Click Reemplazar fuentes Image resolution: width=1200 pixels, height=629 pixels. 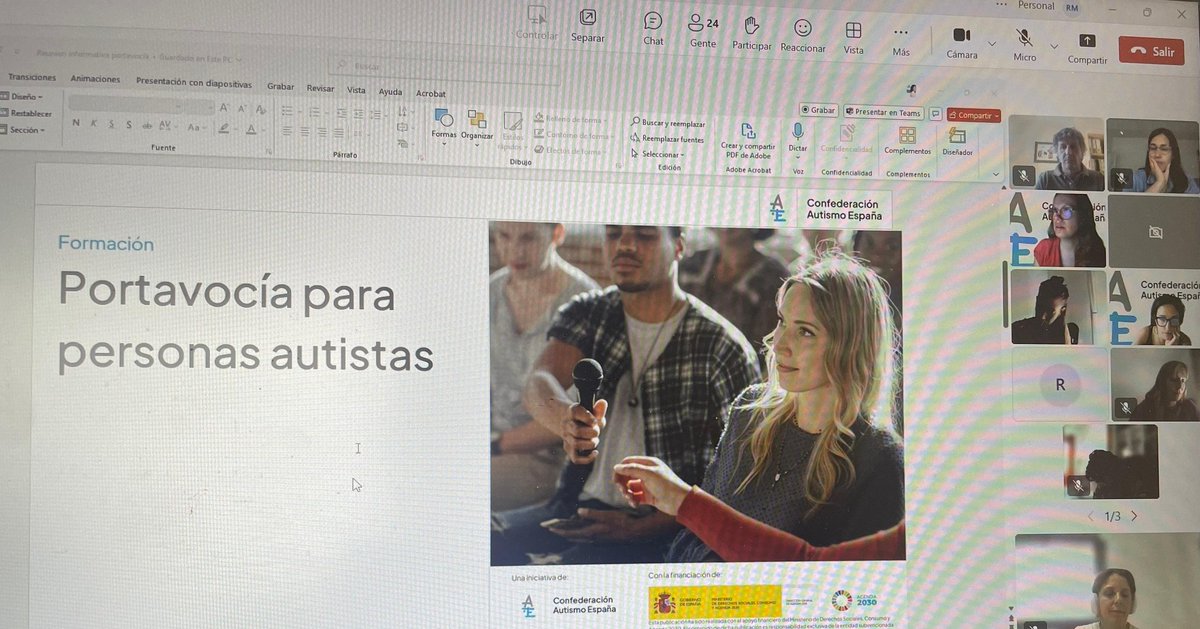[x=667, y=139]
